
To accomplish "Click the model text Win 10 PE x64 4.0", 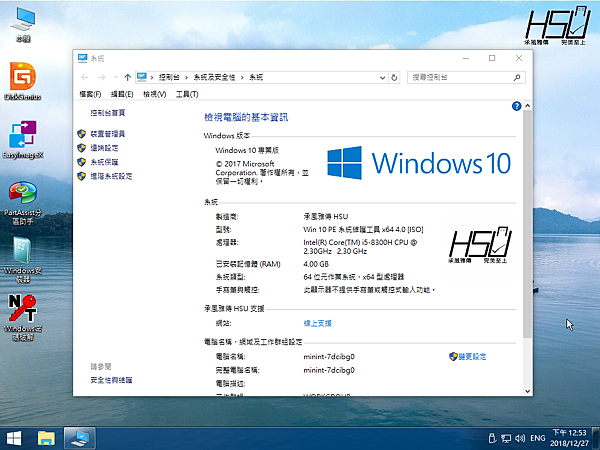I will (x=363, y=230).
